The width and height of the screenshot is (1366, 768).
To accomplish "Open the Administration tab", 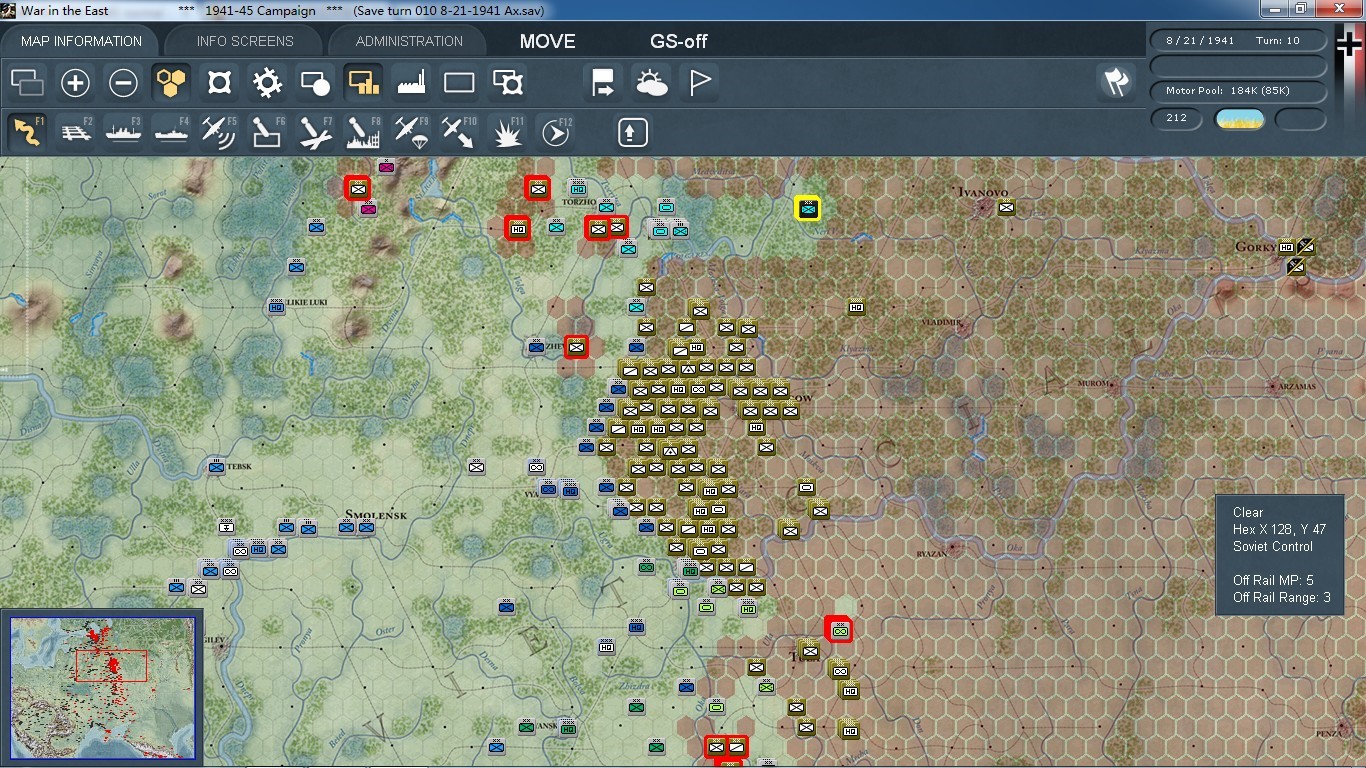I will click(409, 41).
